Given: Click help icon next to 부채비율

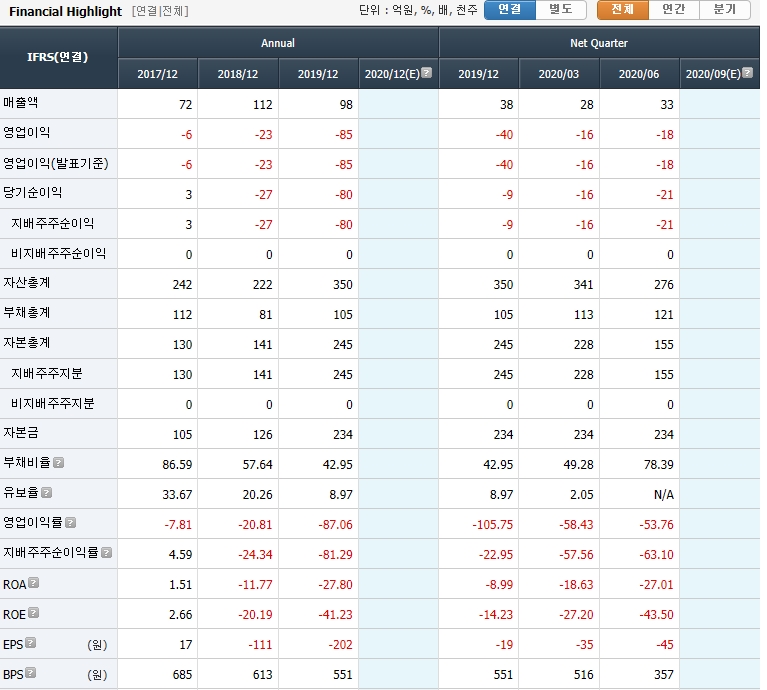Looking at the screenshot, I should pos(58,463).
